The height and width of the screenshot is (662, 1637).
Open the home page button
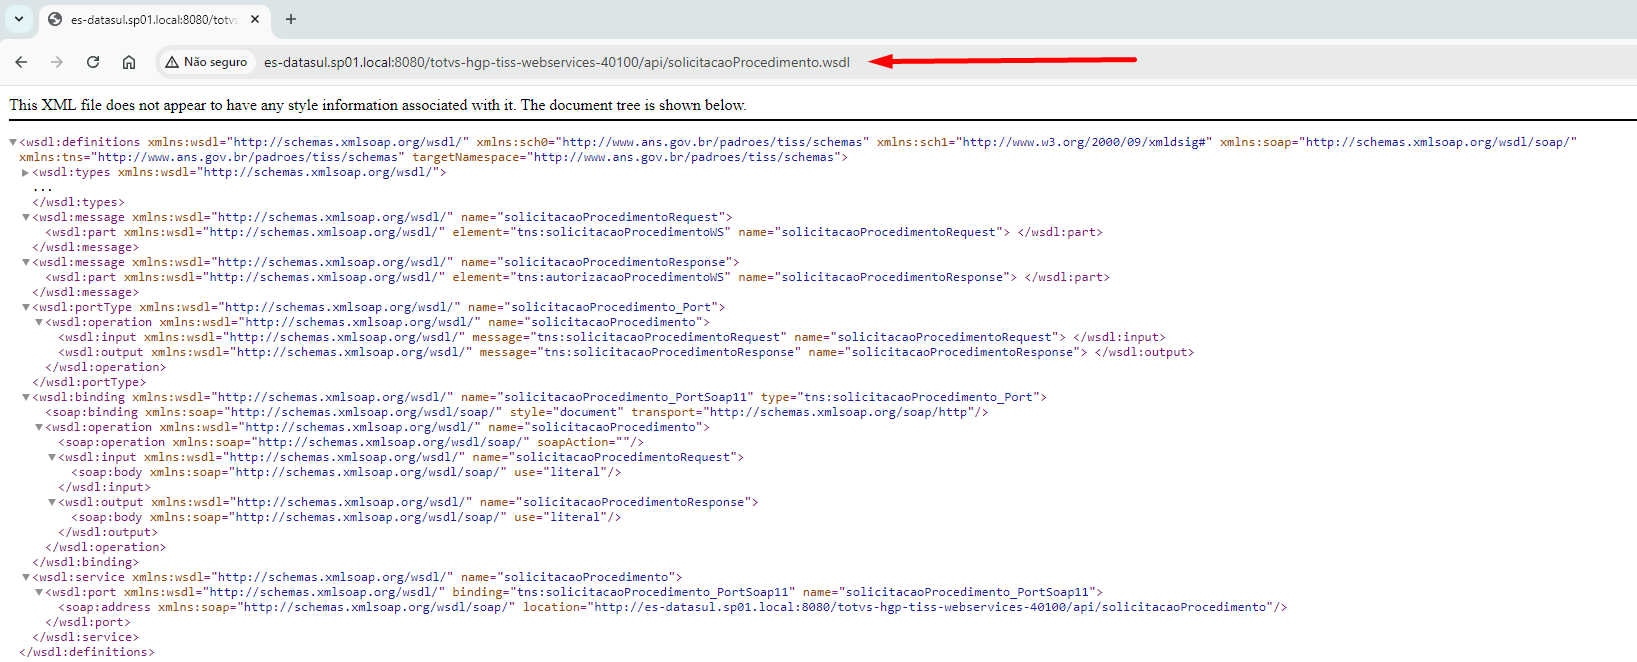129,62
